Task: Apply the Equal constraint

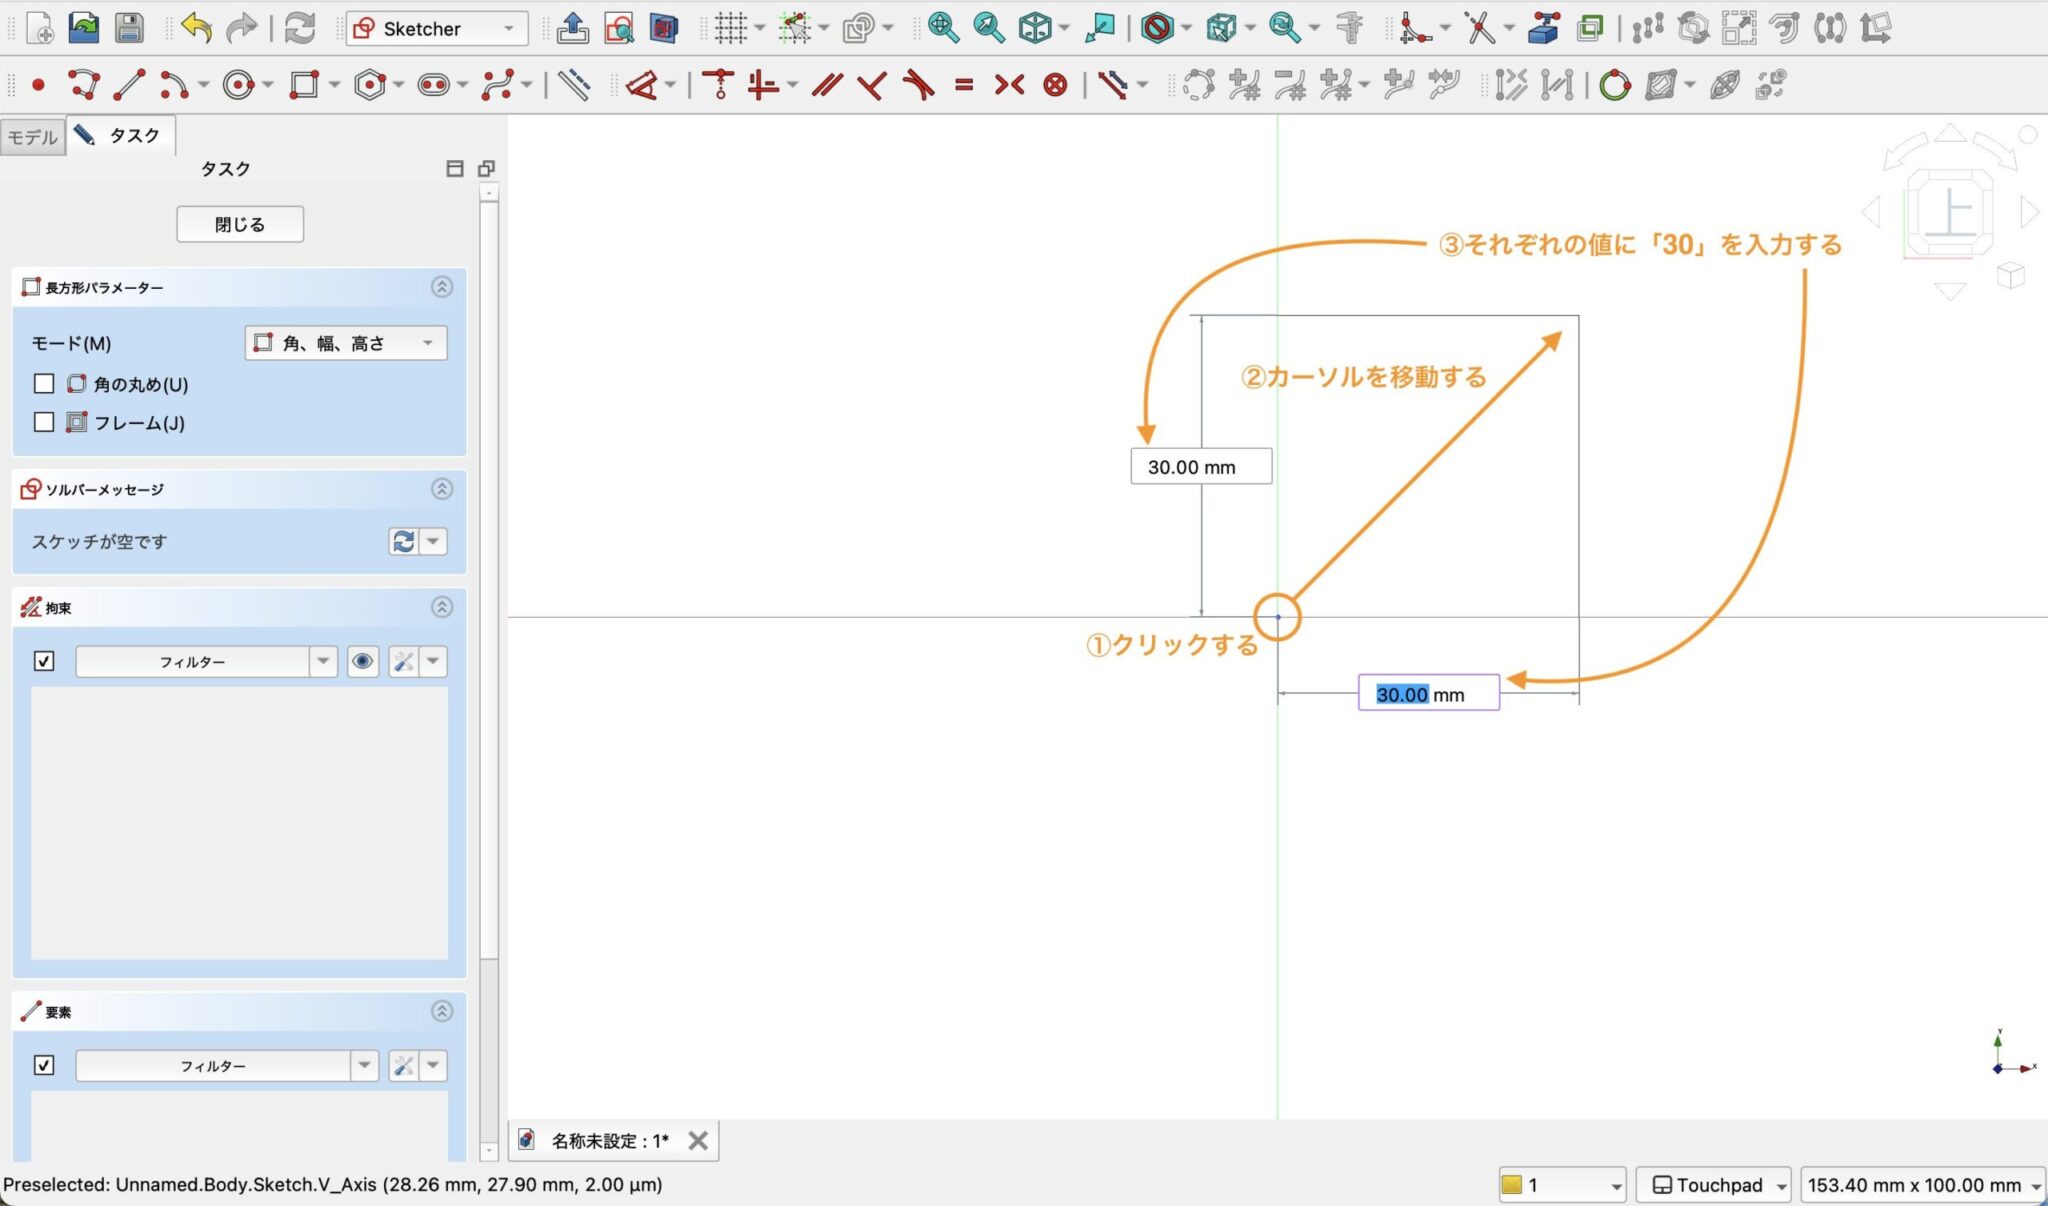Action: point(964,85)
